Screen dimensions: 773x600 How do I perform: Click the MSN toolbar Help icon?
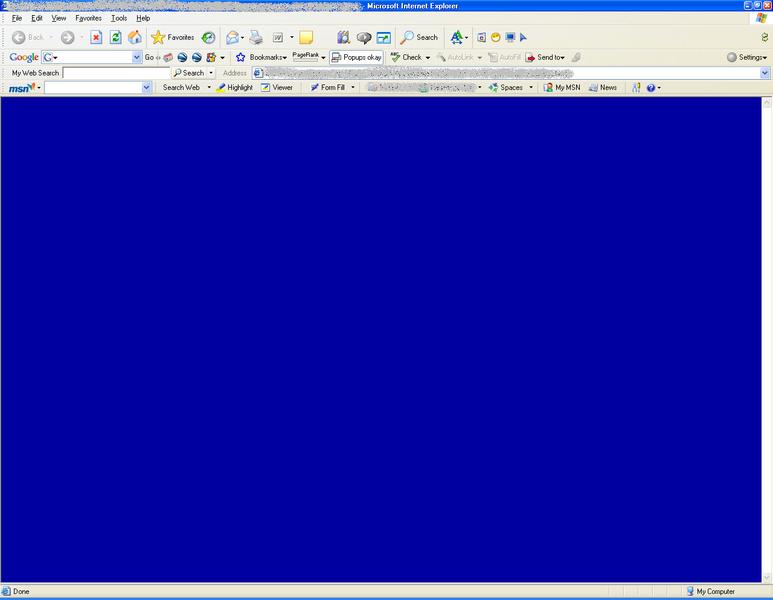point(651,88)
